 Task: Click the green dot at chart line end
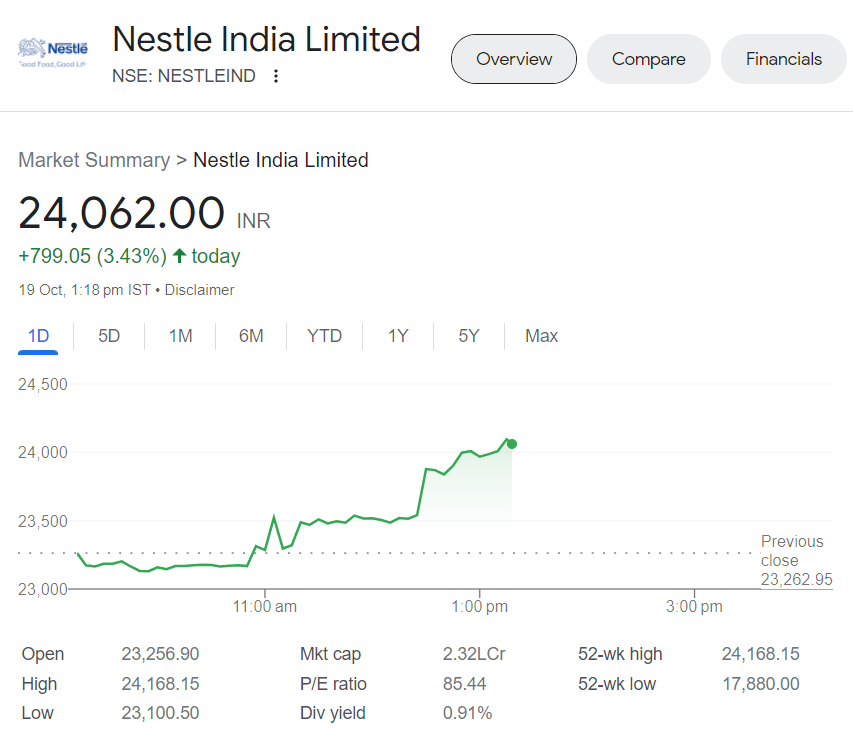tap(512, 444)
